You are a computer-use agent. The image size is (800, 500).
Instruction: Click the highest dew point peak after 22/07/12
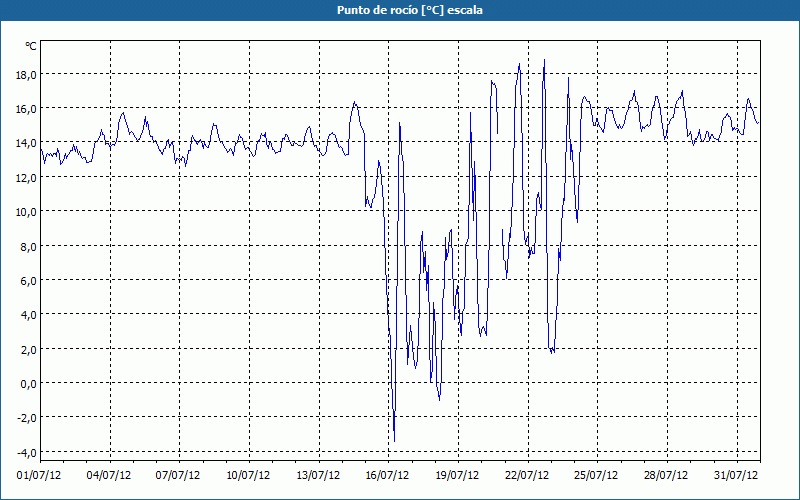[x=544, y=60]
